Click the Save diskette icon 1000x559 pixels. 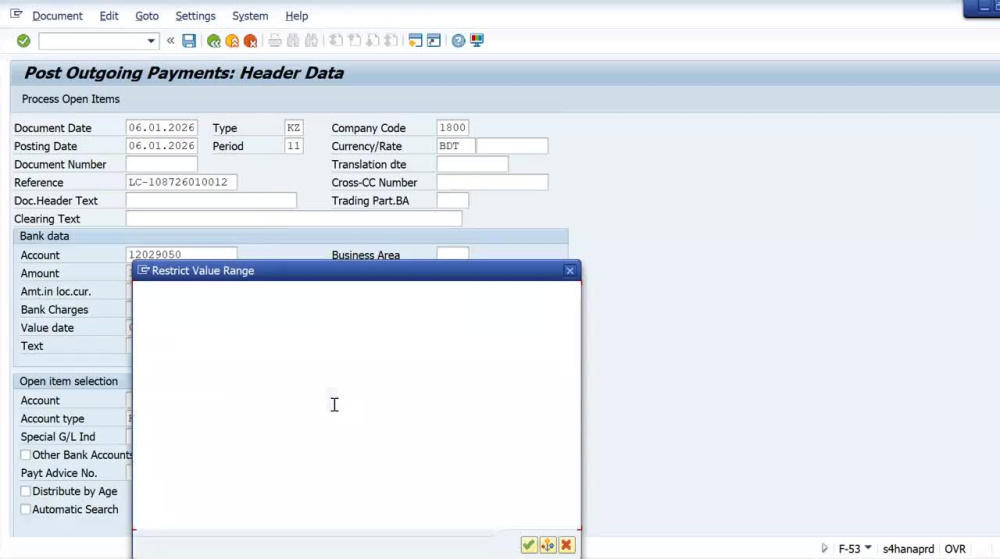click(189, 41)
